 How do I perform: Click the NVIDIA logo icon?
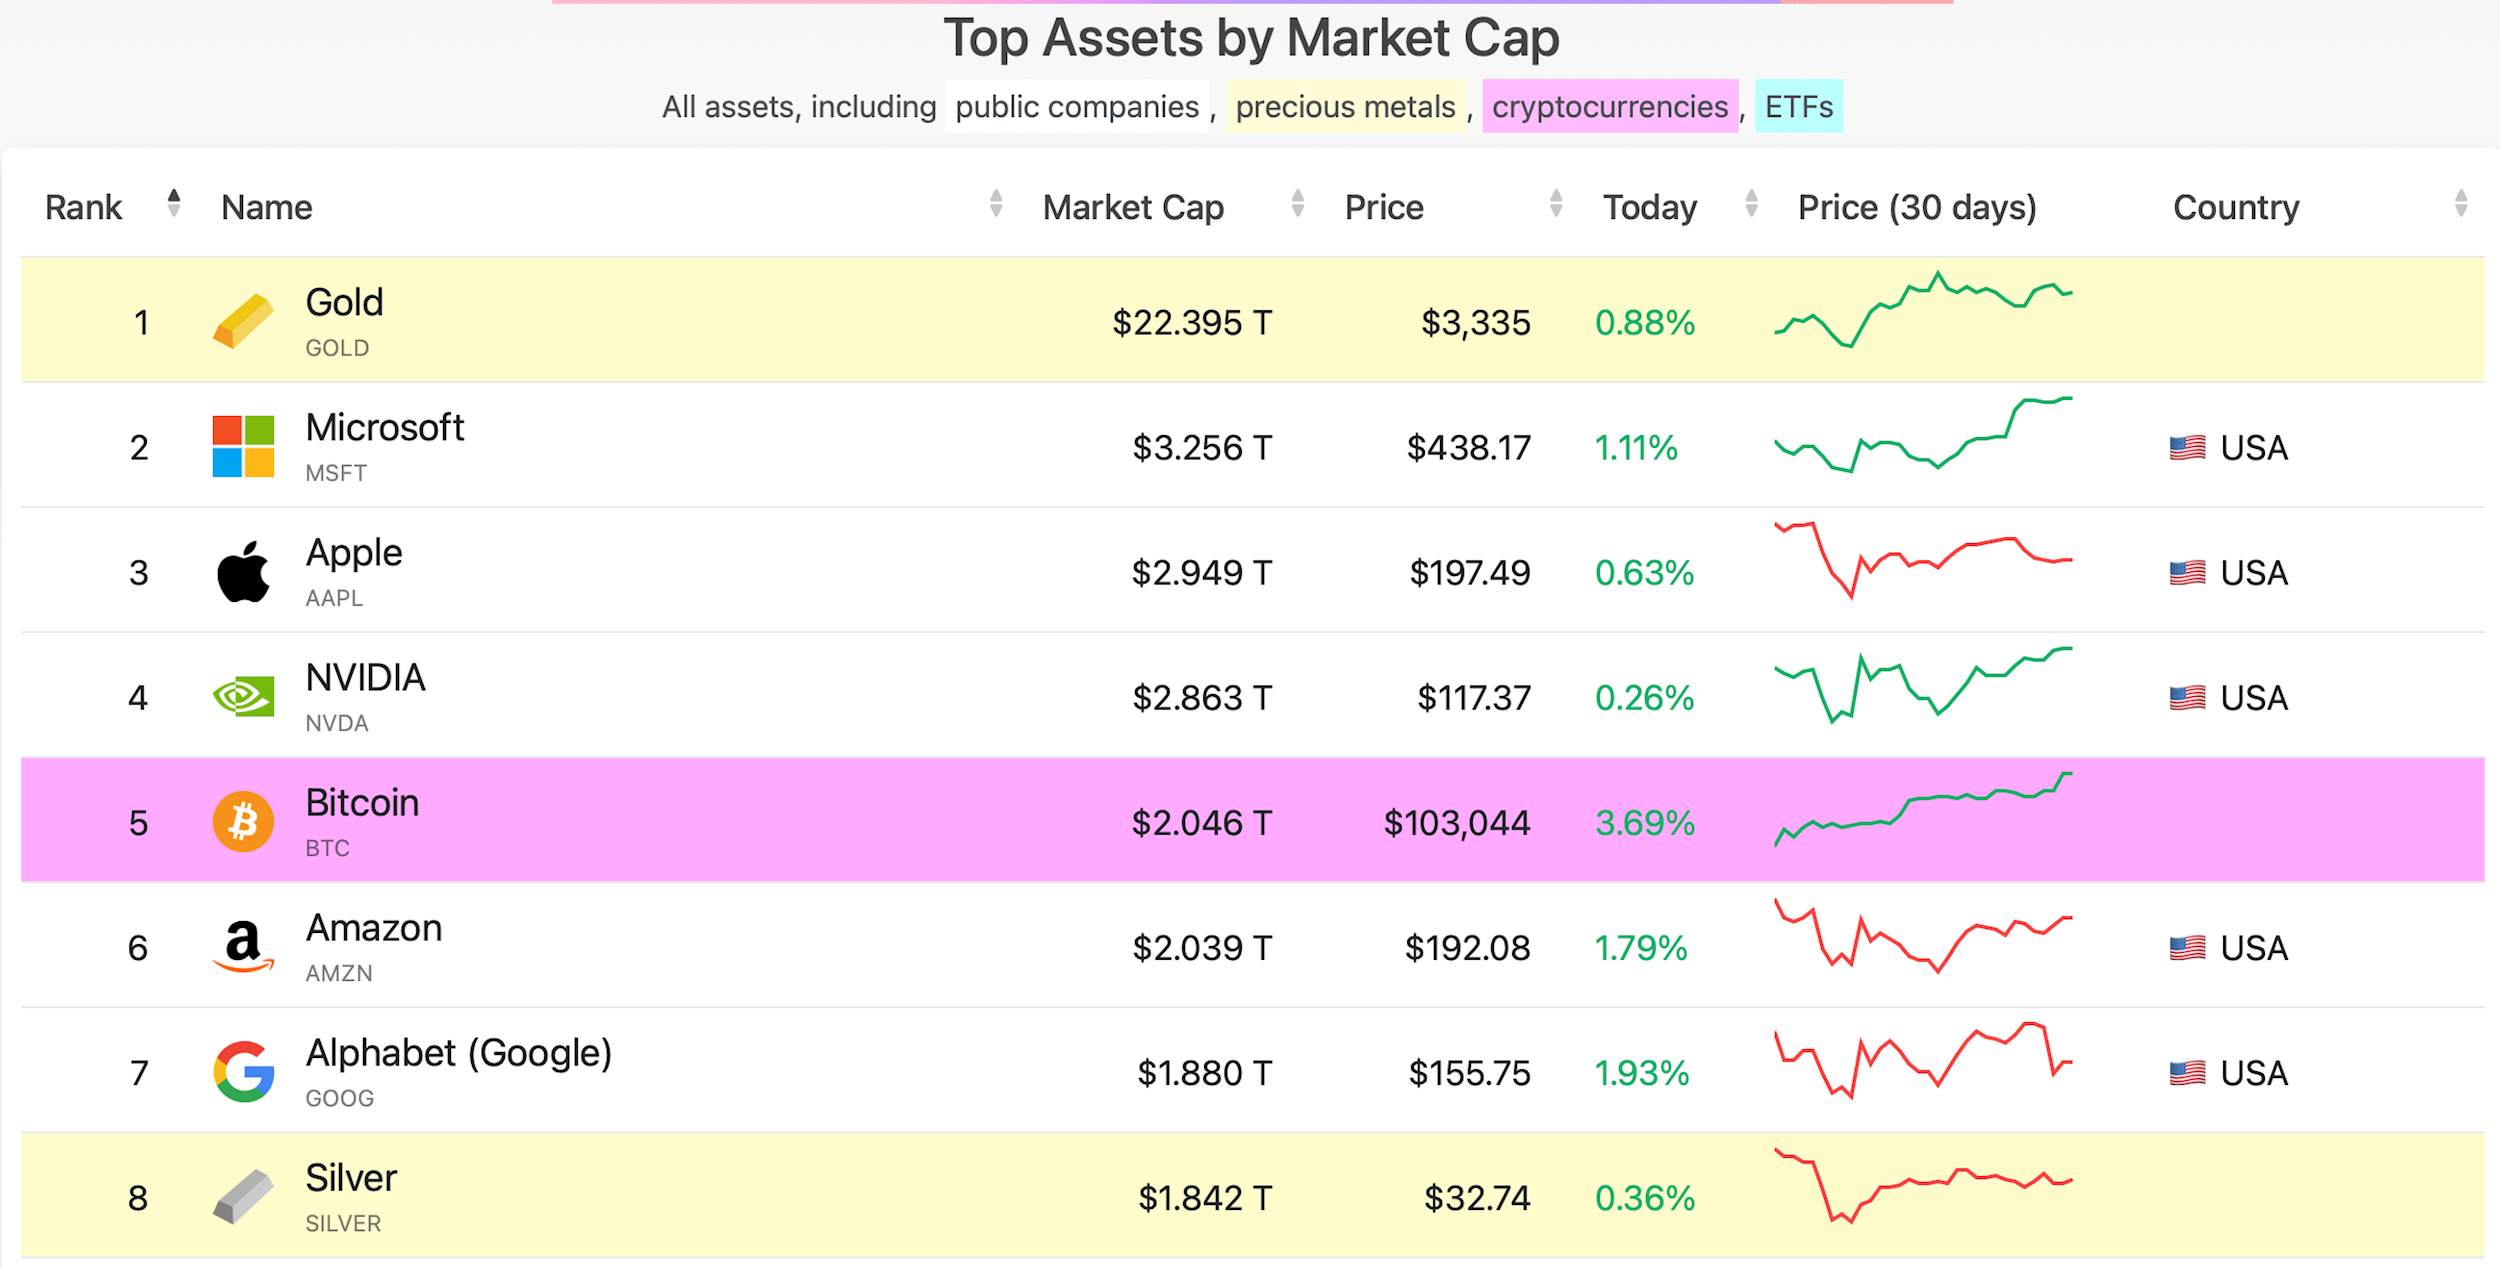[x=243, y=697]
